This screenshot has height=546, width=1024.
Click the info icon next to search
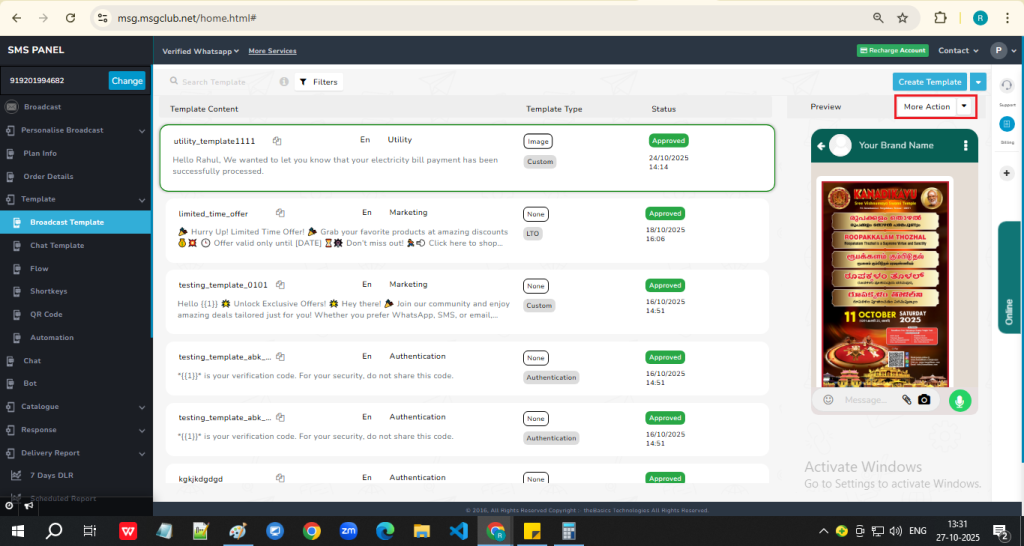284,82
